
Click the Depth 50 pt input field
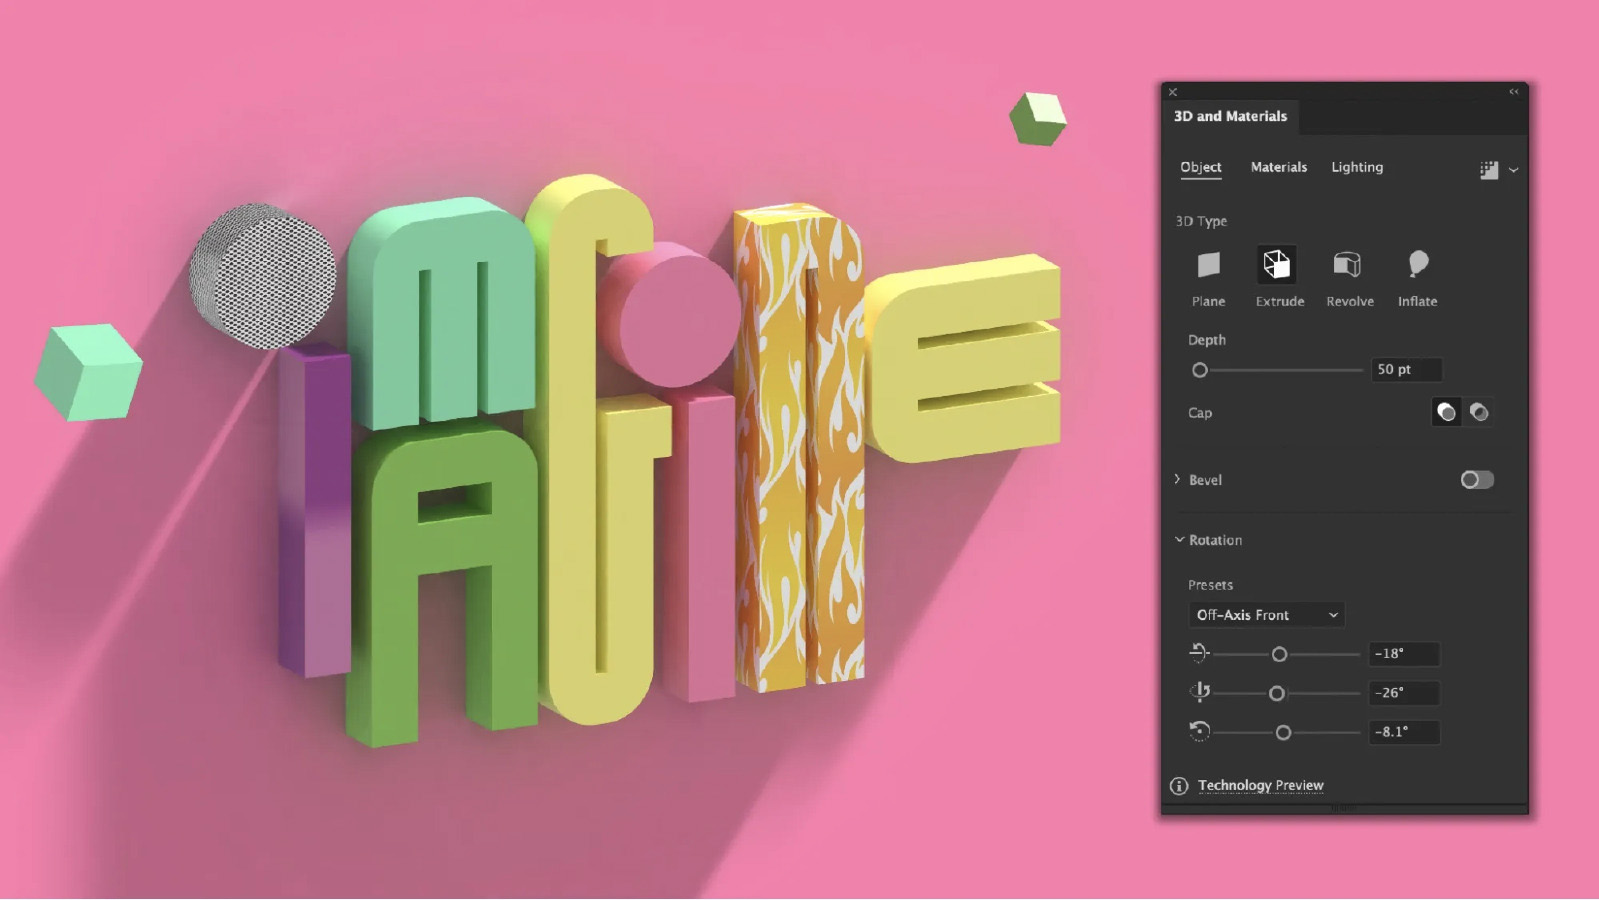coord(1406,369)
